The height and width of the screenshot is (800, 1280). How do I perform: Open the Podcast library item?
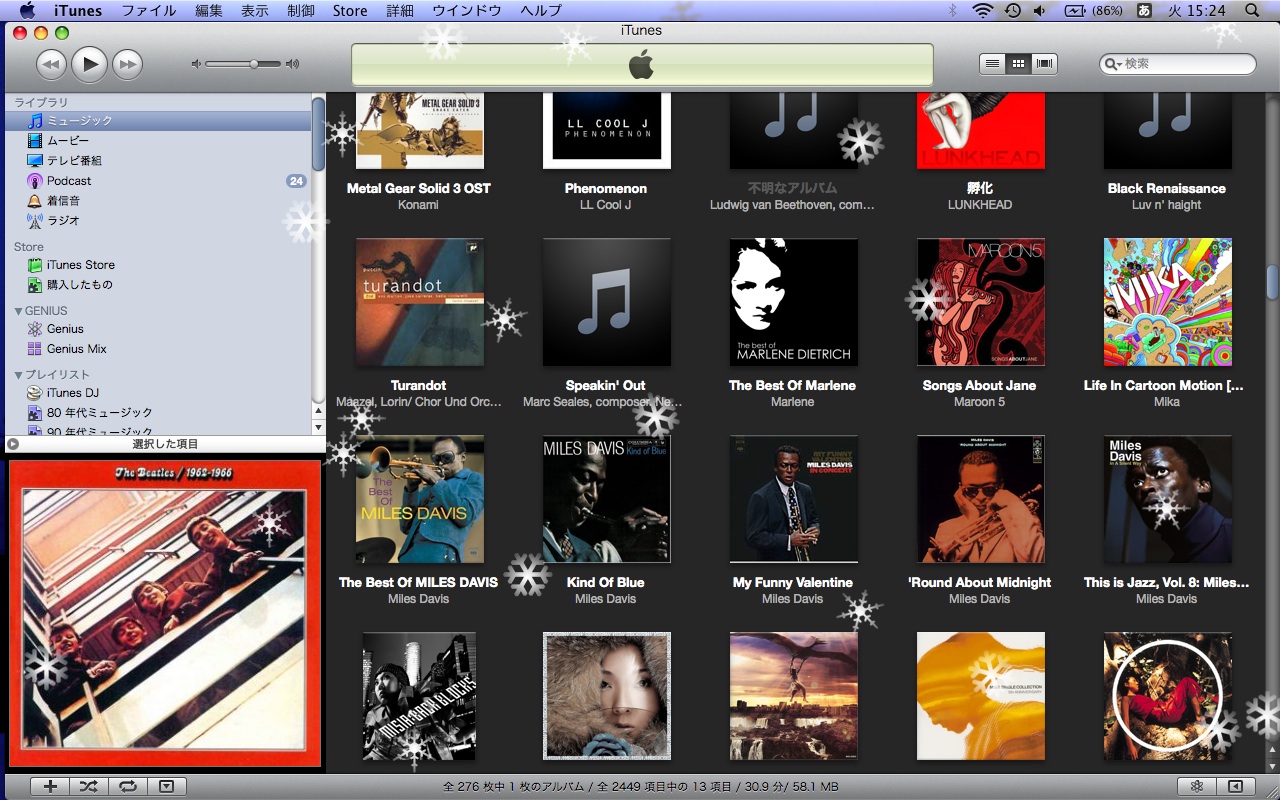[158, 181]
